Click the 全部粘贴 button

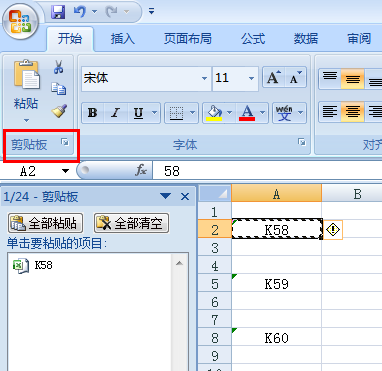(45, 223)
